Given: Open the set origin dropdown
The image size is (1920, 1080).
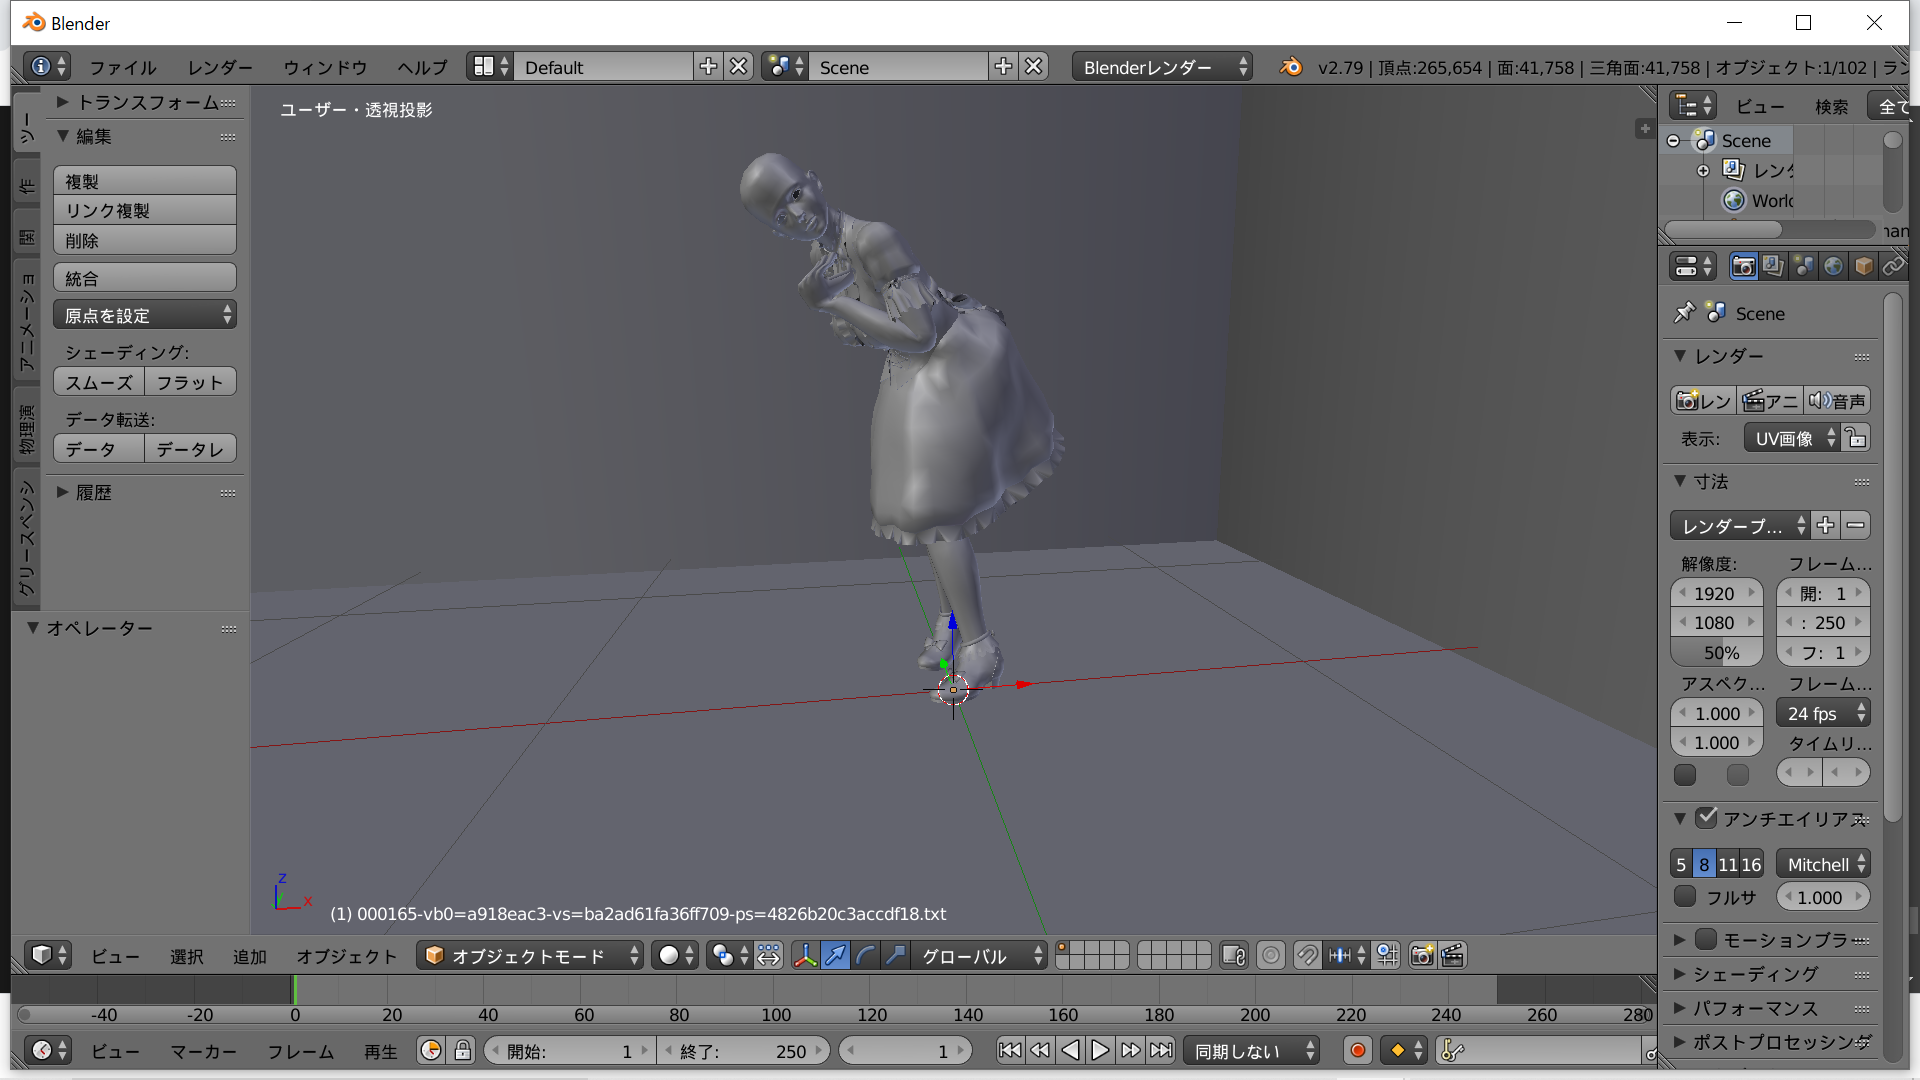Looking at the screenshot, I should (x=144, y=315).
